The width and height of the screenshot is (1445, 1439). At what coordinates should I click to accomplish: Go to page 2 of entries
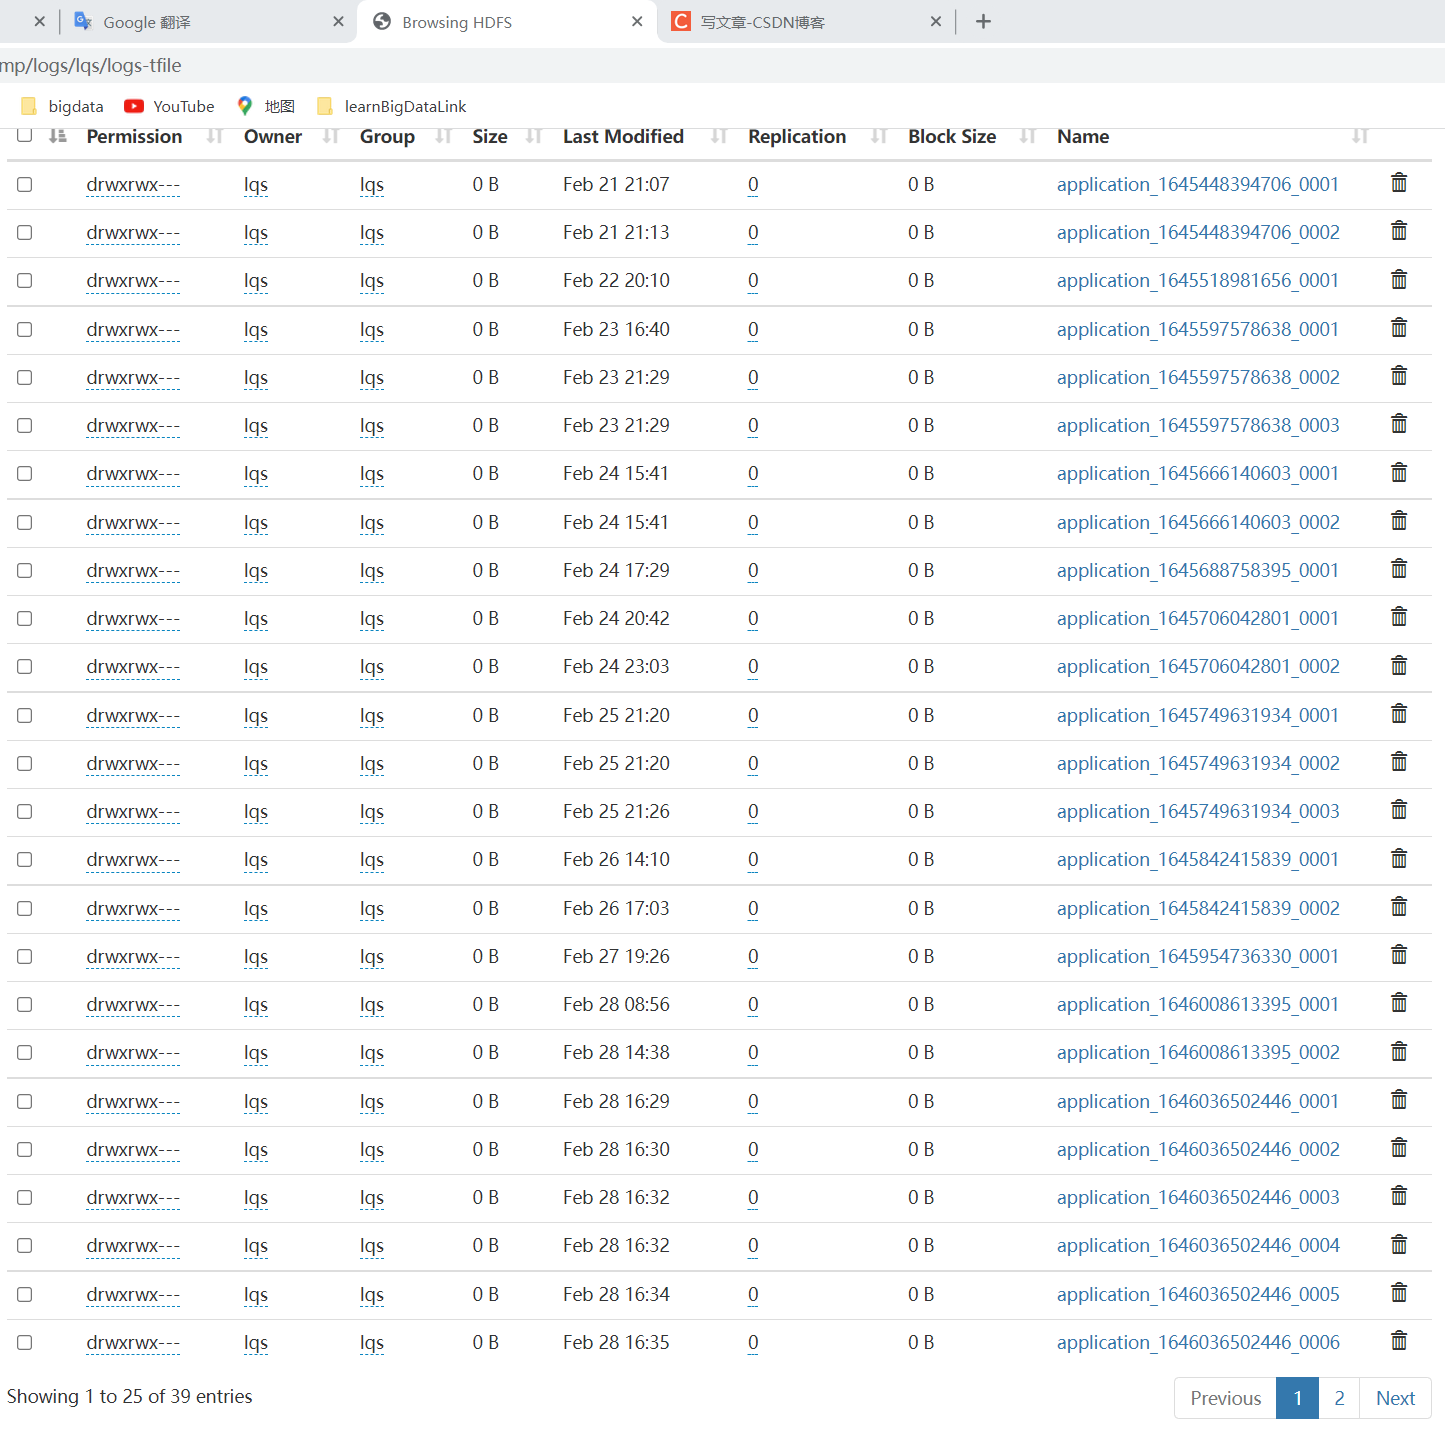pyautogui.click(x=1339, y=1398)
